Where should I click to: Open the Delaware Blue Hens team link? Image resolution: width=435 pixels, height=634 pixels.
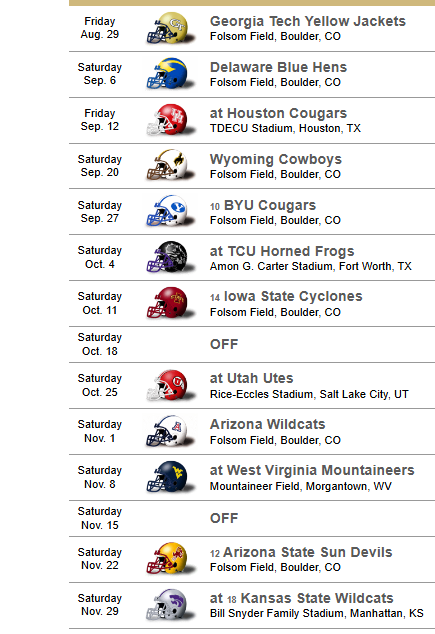[x=278, y=67]
